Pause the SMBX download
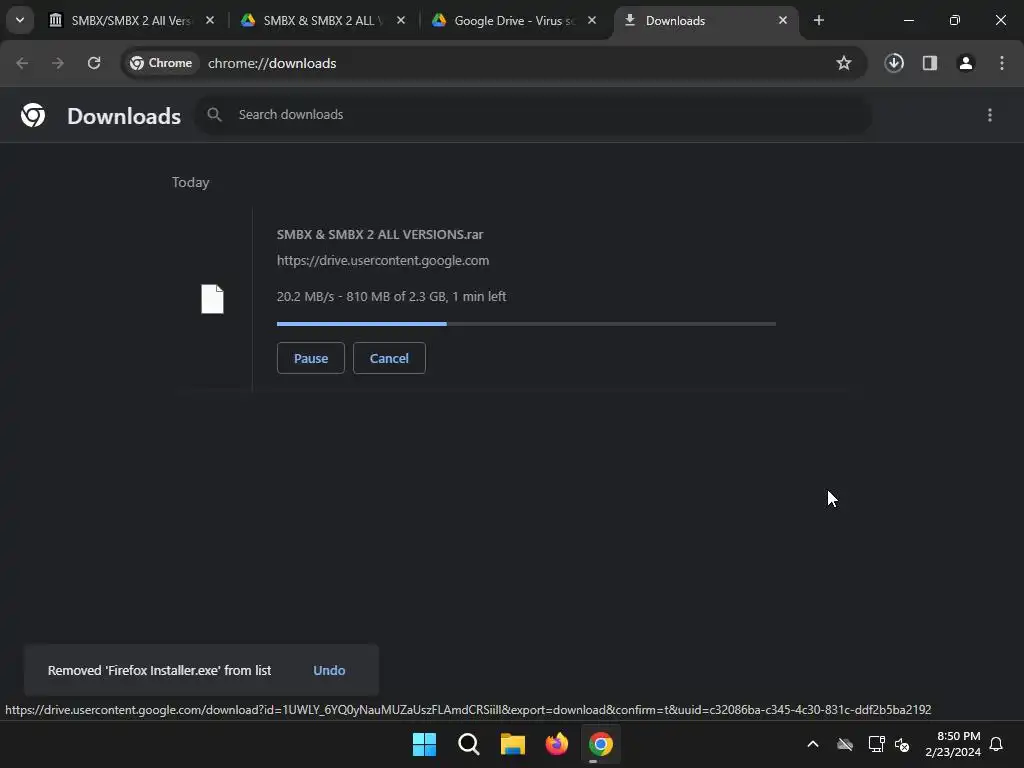Viewport: 1024px width, 768px height. [311, 358]
